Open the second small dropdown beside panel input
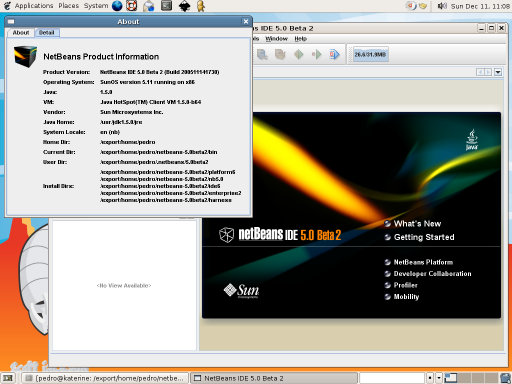512x384 pixels. (x=439, y=378)
